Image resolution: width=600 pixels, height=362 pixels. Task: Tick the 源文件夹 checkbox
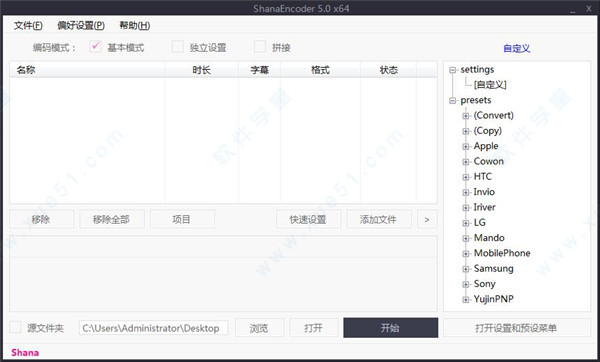(15, 328)
